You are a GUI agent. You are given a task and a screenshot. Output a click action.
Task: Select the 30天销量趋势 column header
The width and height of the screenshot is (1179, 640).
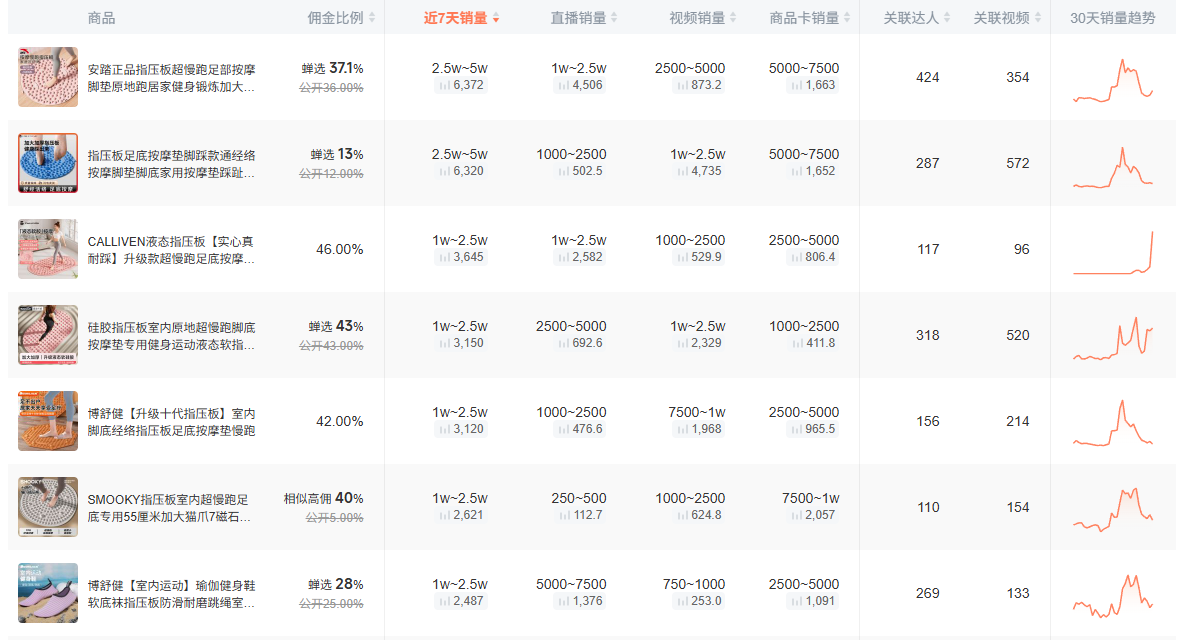click(x=1112, y=18)
